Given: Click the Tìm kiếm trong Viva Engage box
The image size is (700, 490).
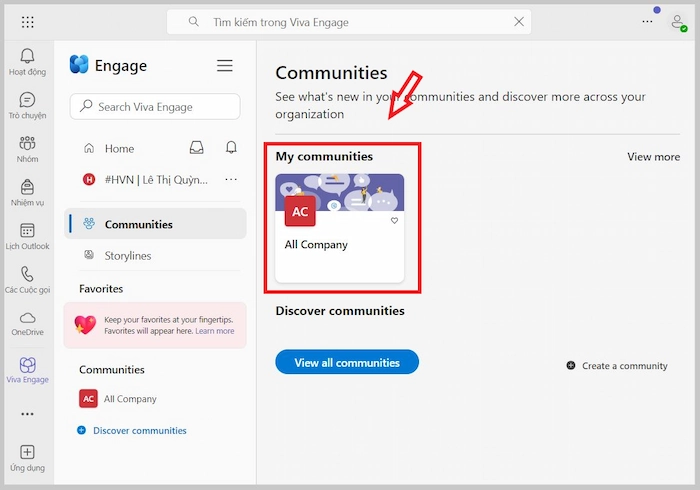Looking at the screenshot, I should coord(349,22).
